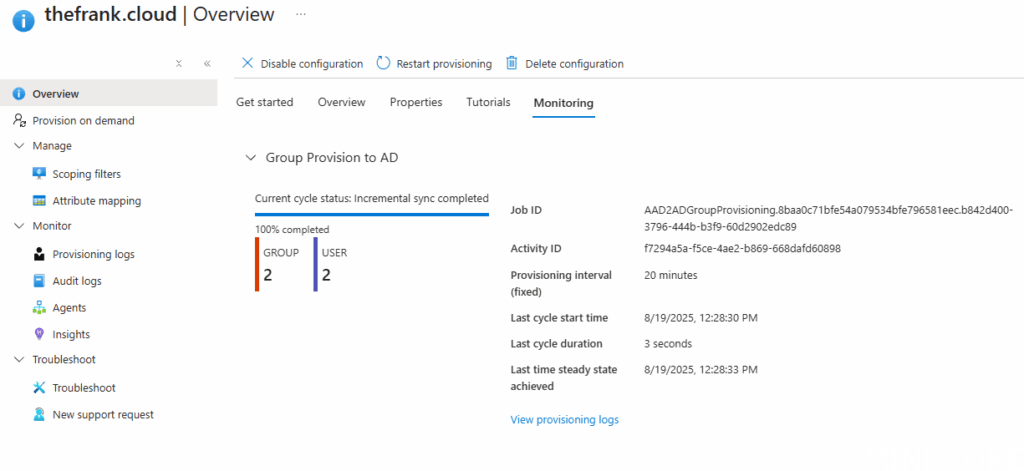Click the Troubleshoot wrench icon
Image resolution: width=1024 pixels, height=471 pixels.
coord(39,388)
